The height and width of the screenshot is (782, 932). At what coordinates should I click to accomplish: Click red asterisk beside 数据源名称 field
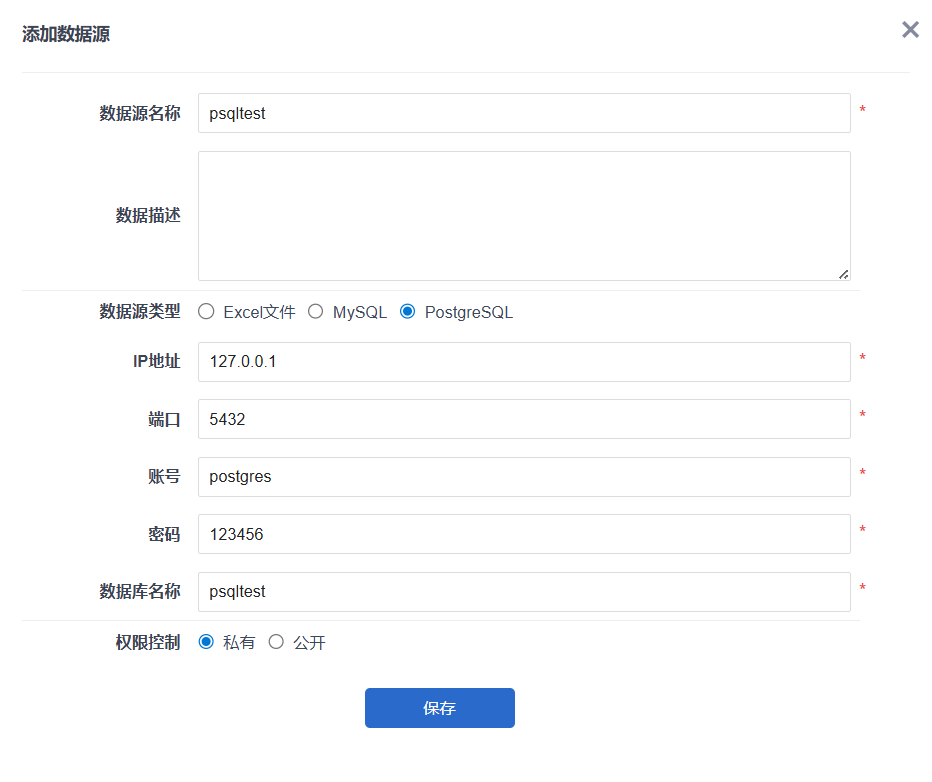coord(863,110)
